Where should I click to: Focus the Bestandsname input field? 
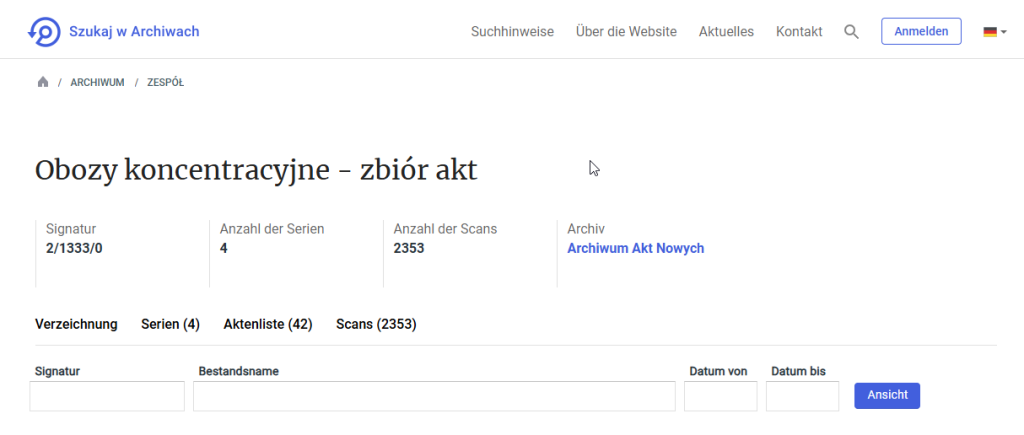pyautogui.click(x=434, y=396)
